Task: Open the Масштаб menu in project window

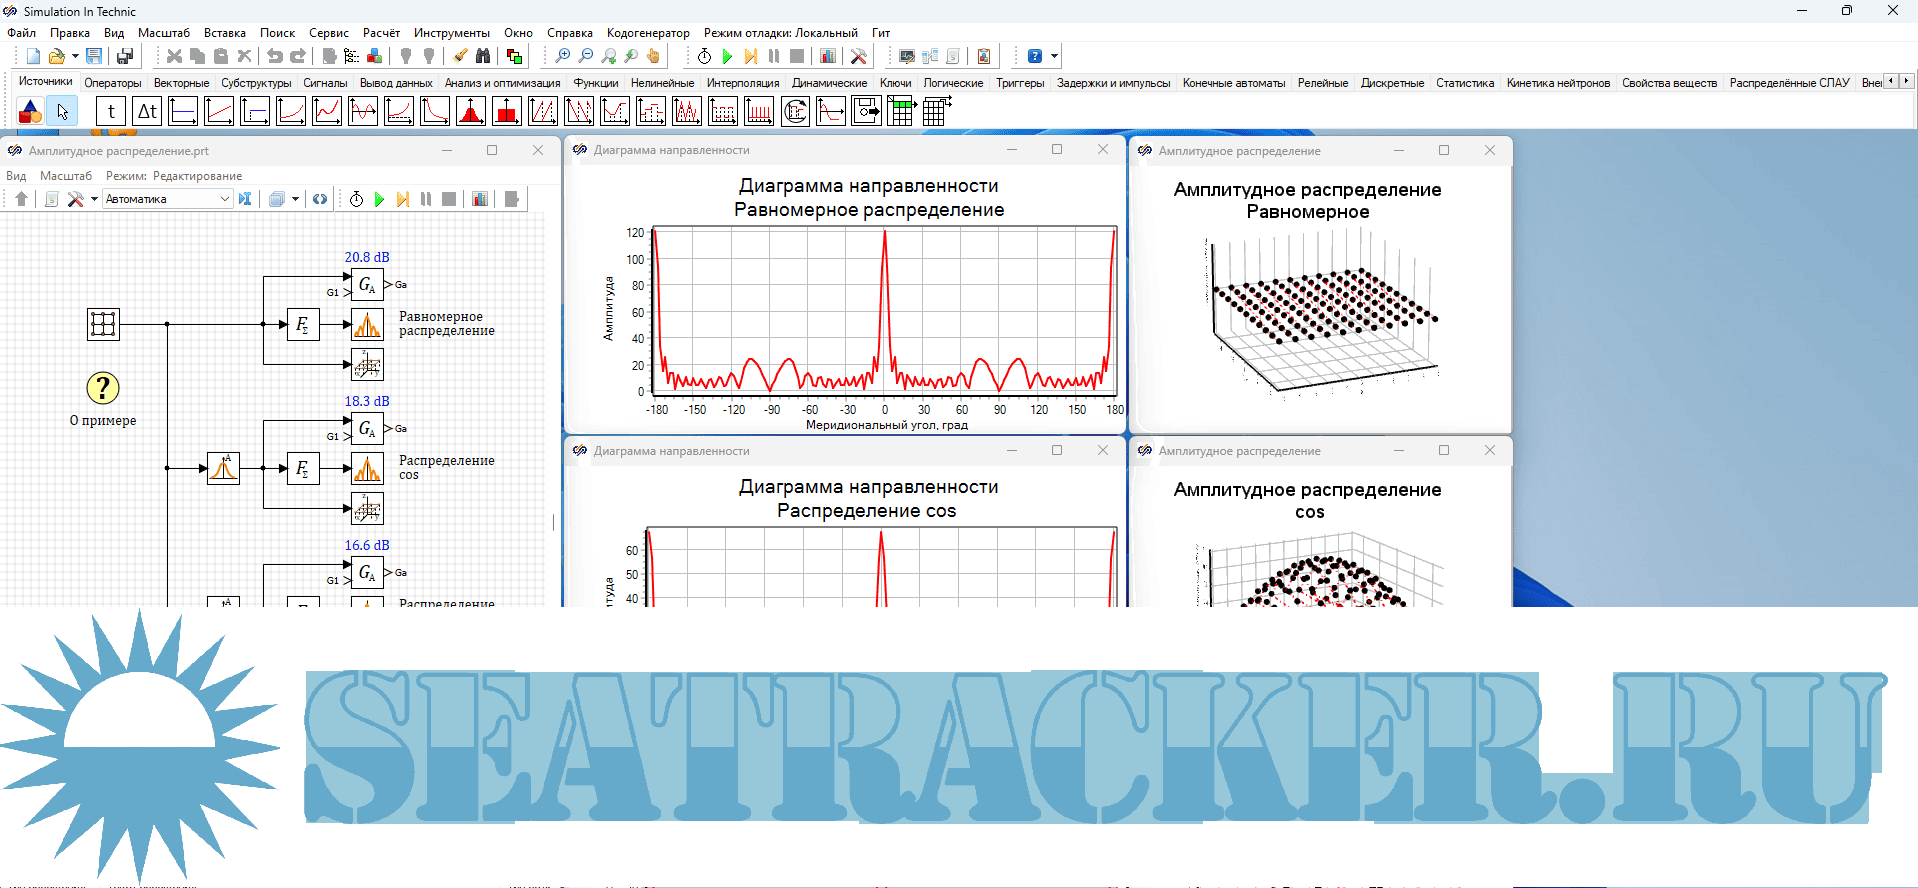Action: [66, 176]
